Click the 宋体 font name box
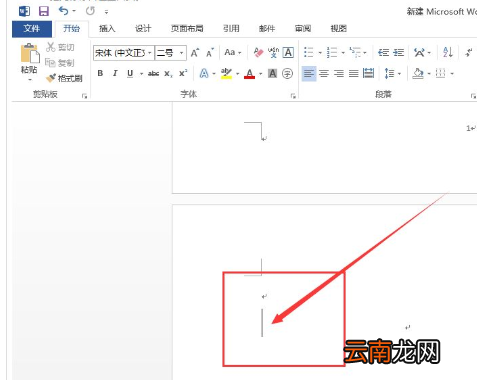The image size is (477, 380). (120, 53)
